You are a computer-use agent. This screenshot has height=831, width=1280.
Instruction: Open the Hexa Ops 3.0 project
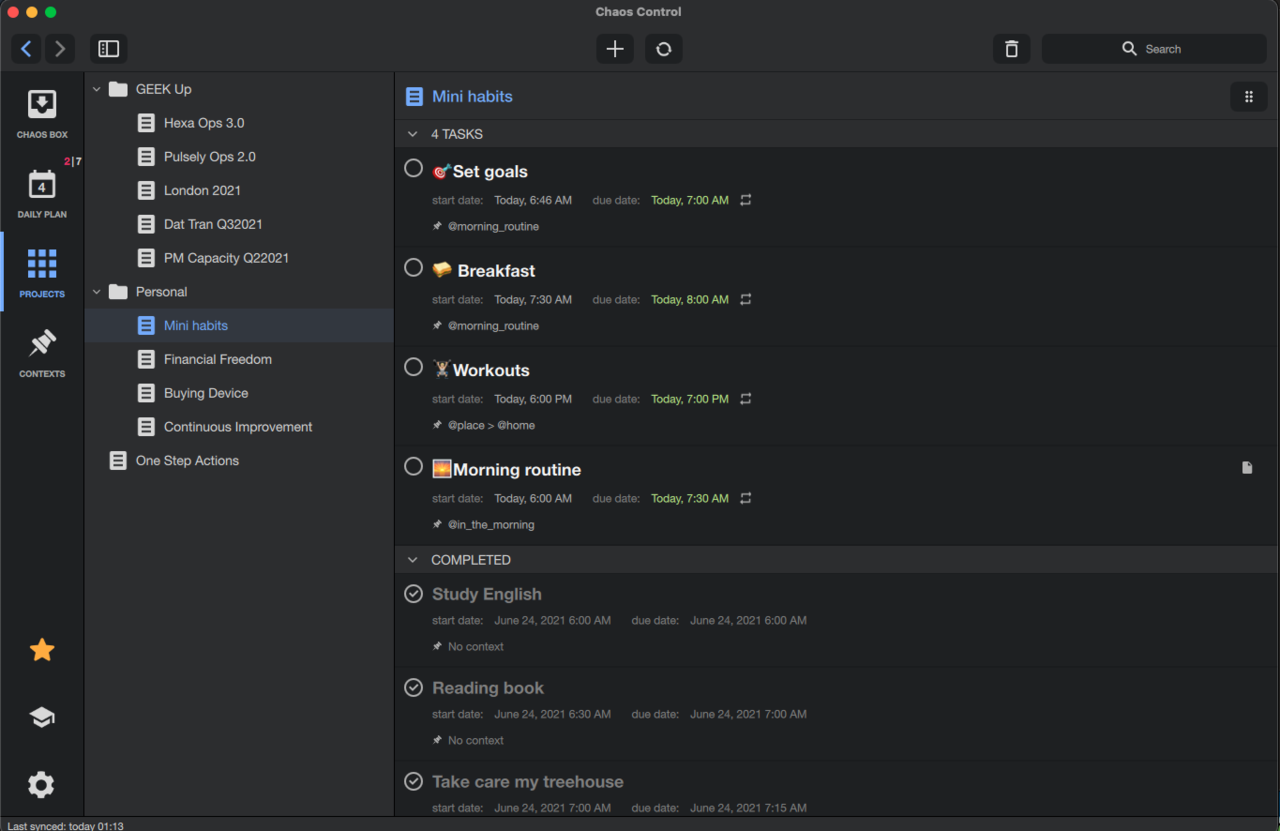pos(204,123)
